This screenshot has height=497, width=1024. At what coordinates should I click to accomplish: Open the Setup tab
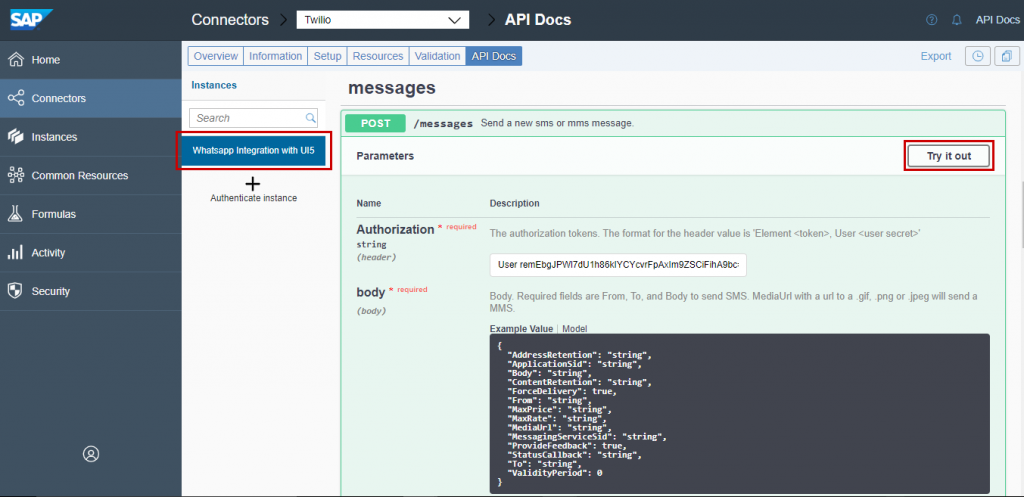327,56
